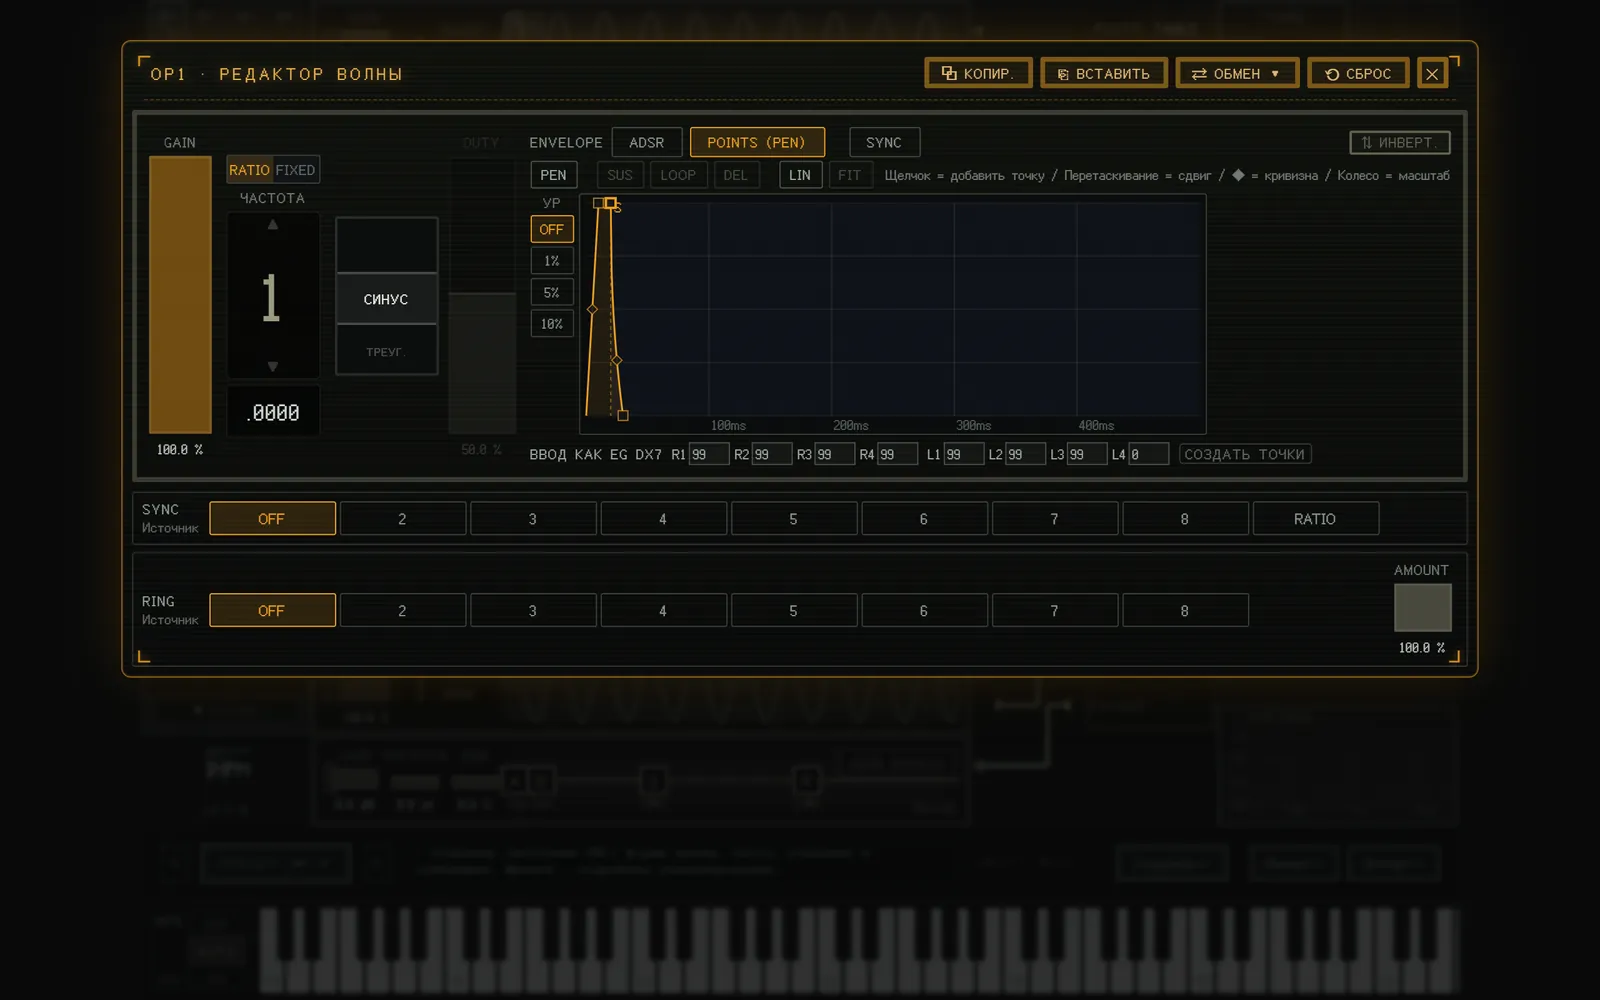The width and height of the screenshot is (1600, 1000).
Task: Click СОЗДАТЬ ТОЧКИ button
Action: [1245, 454]
